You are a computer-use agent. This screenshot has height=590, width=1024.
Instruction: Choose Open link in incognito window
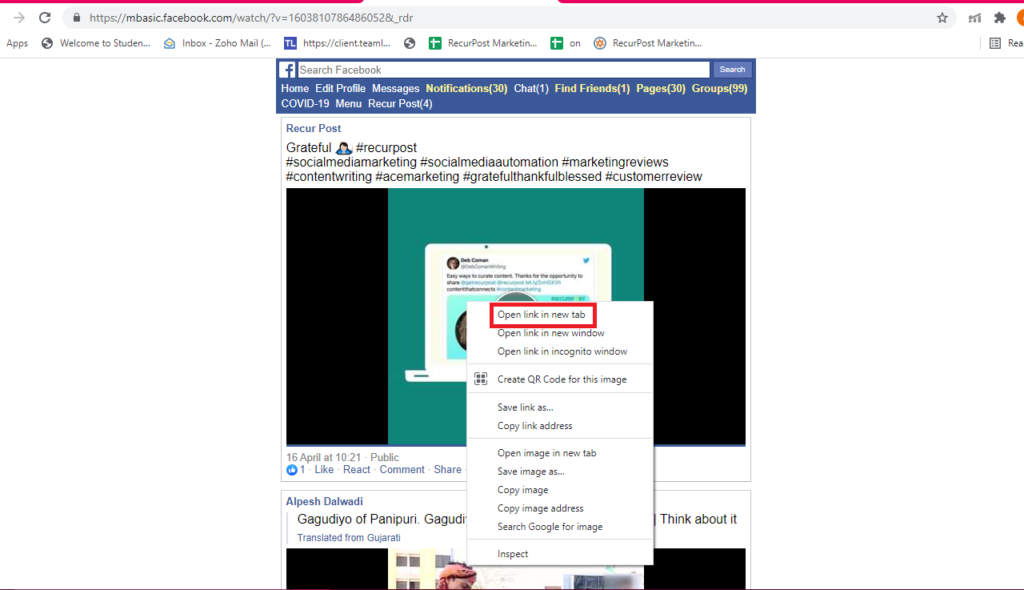click(x=562, y=351)
